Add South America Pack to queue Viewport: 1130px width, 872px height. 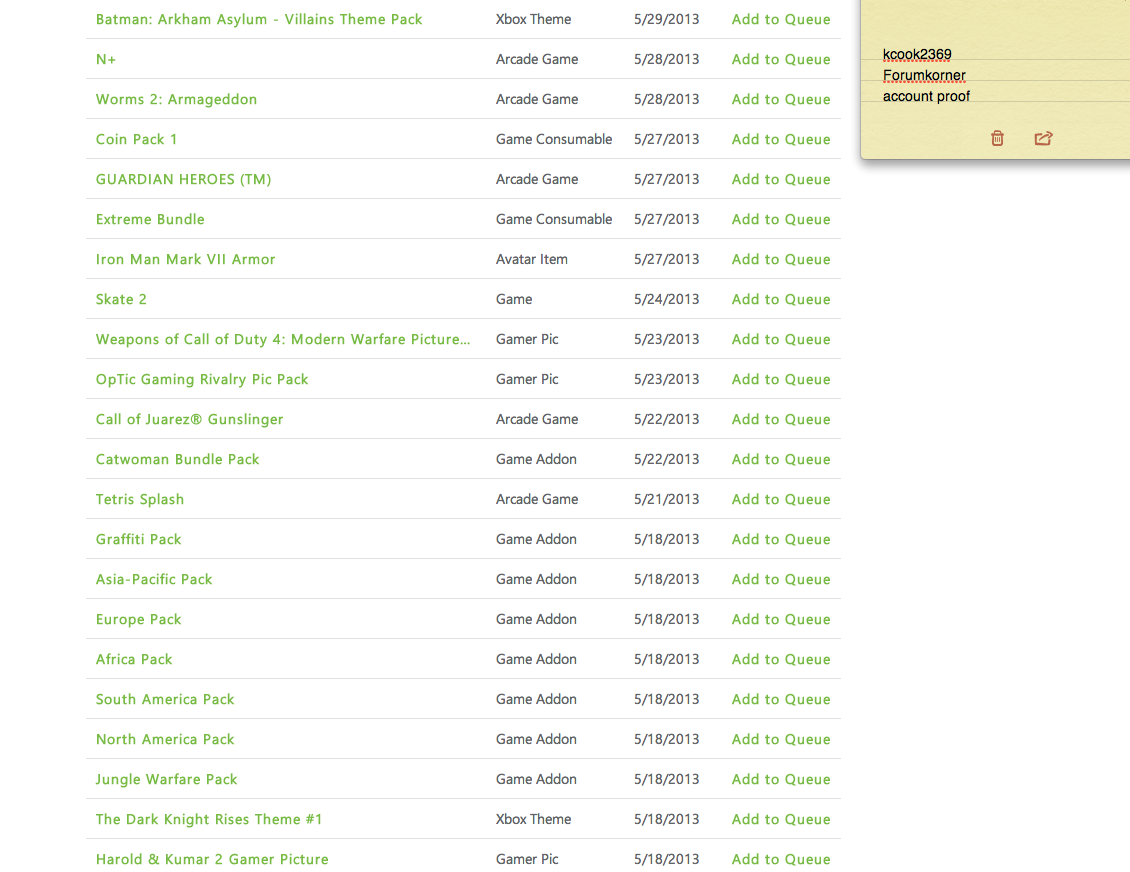coord(781,699)
